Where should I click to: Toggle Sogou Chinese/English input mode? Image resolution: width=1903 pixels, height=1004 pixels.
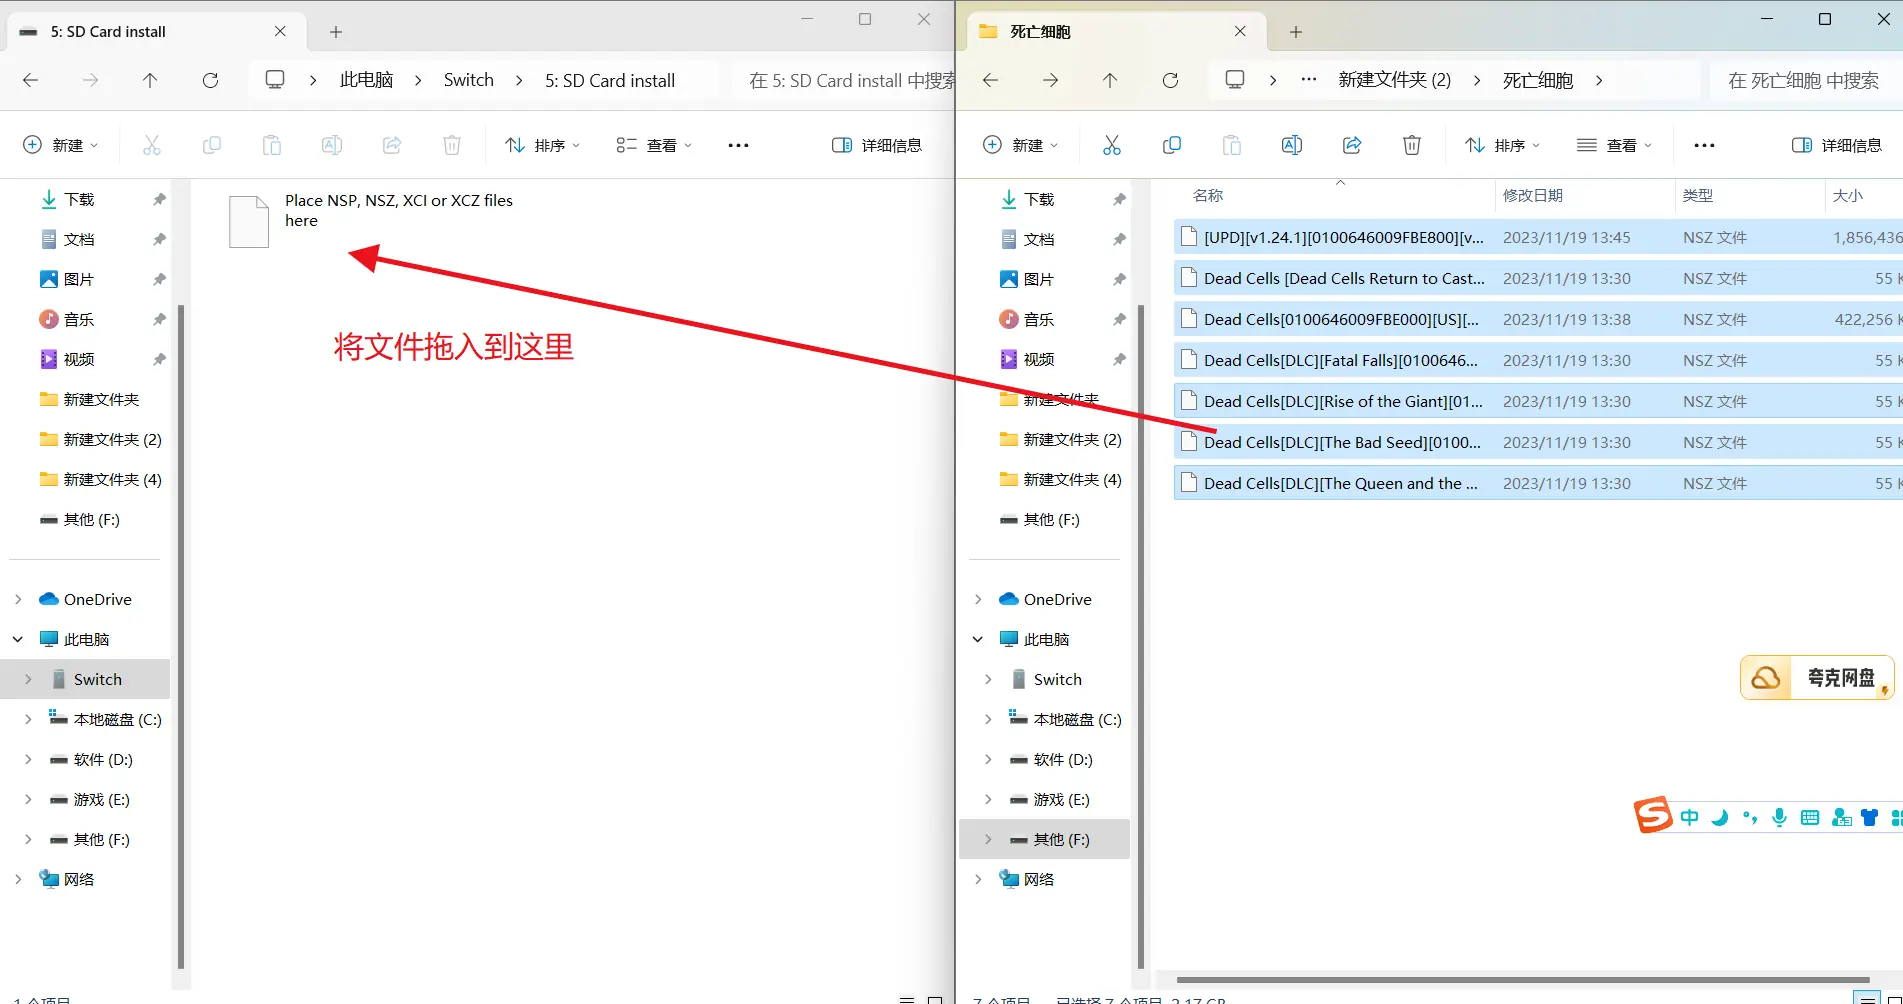point(1689,817)
